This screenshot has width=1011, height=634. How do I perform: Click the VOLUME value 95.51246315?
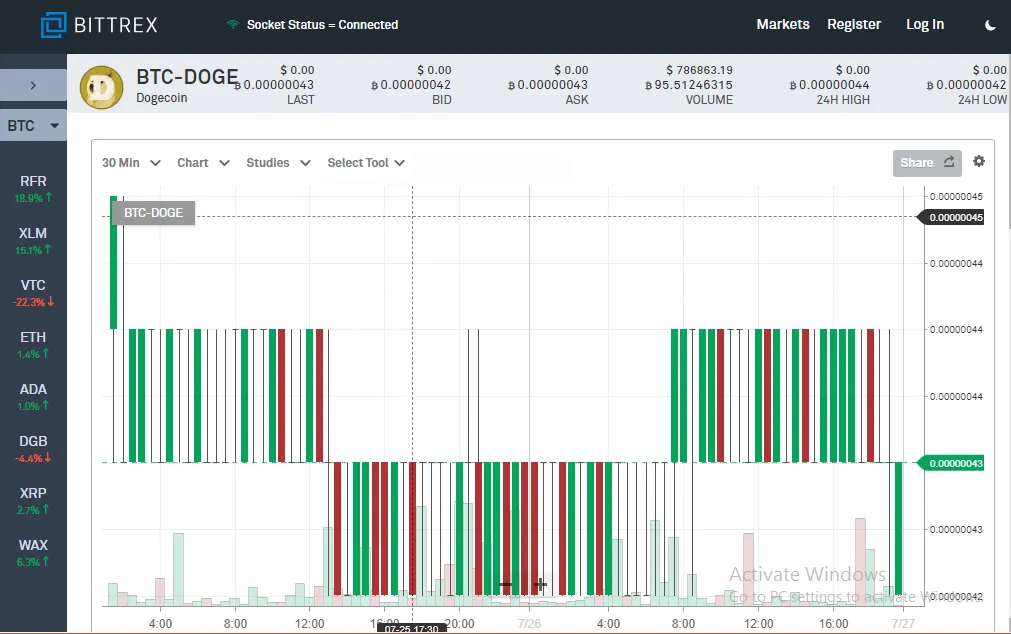point(689,84)
